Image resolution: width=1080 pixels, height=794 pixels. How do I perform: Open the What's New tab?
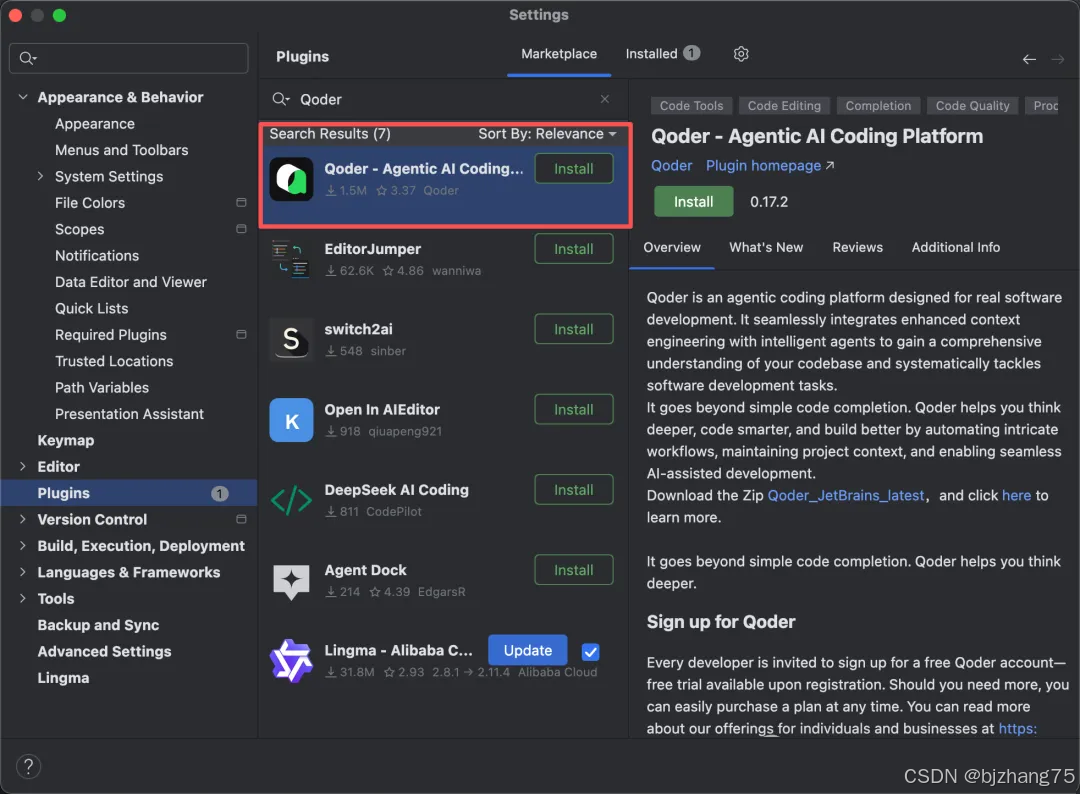(x=766, y=247)
